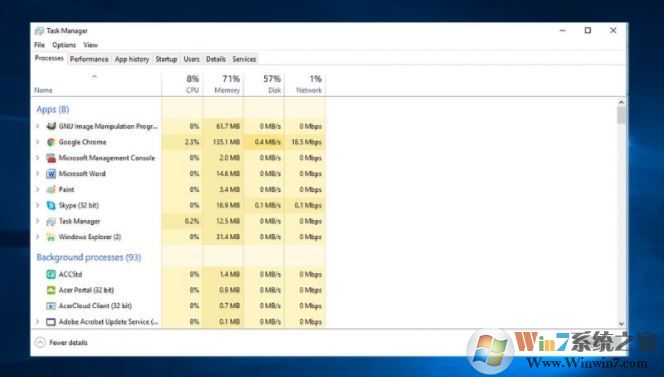The width and height of the screenshot is (664, 377).
Task: Click Skype disk value 0.1 MB/s
Action: (268, 205)
